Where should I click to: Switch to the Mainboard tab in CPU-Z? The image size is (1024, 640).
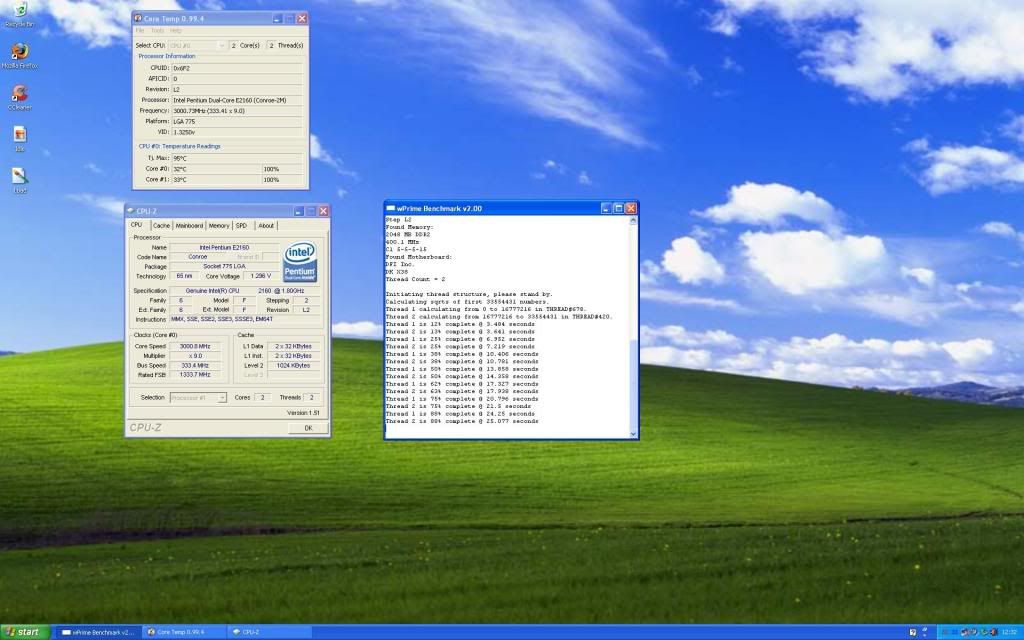[x=189, y=225]
